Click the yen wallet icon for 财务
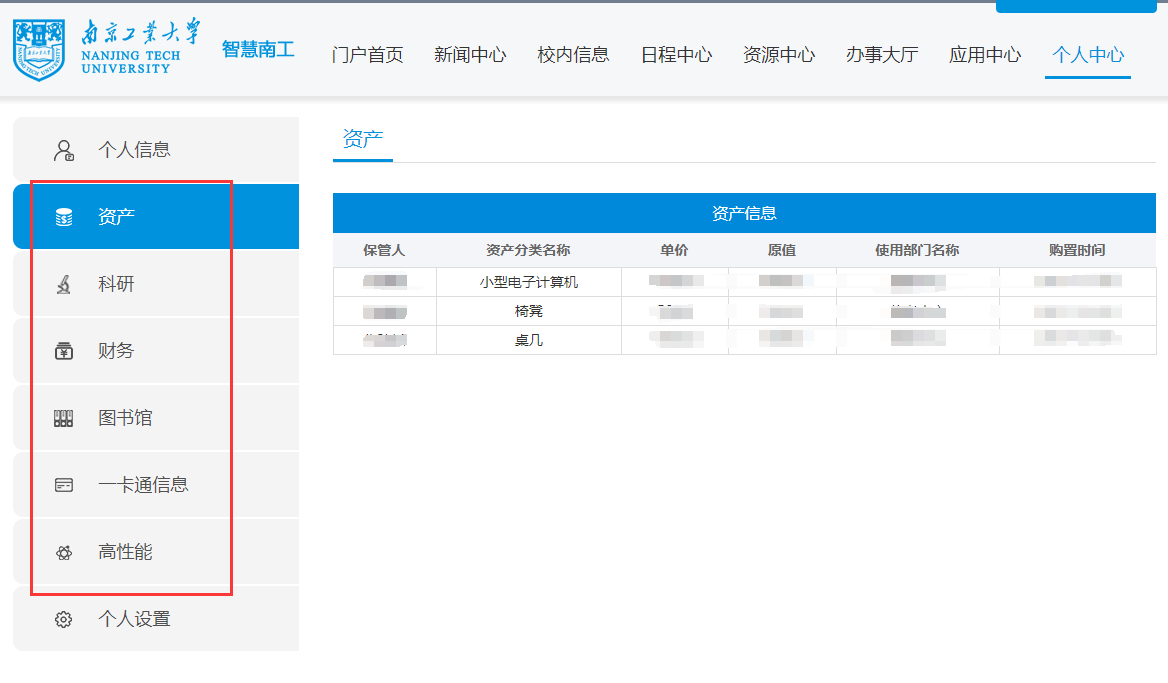This screenshot has width=1168, height=683. click(x=64, y=351)
